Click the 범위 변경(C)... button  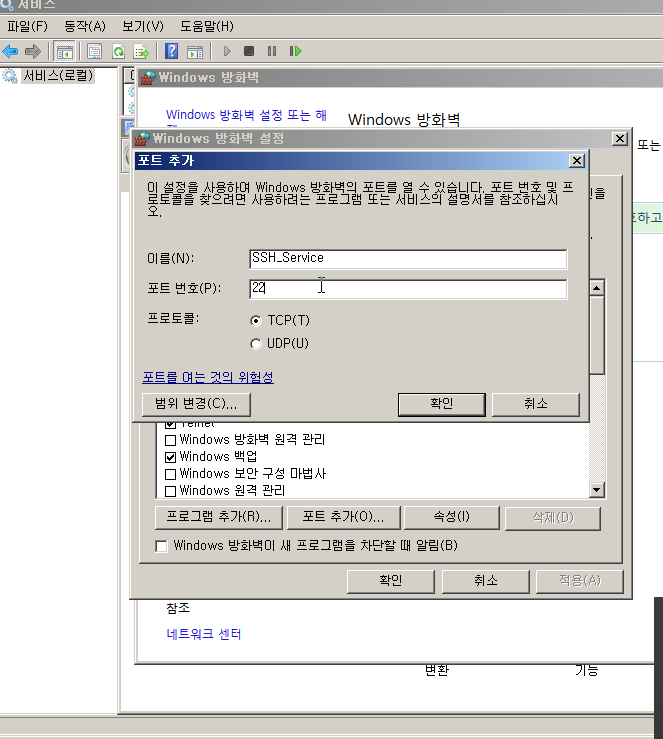point(196,404)
